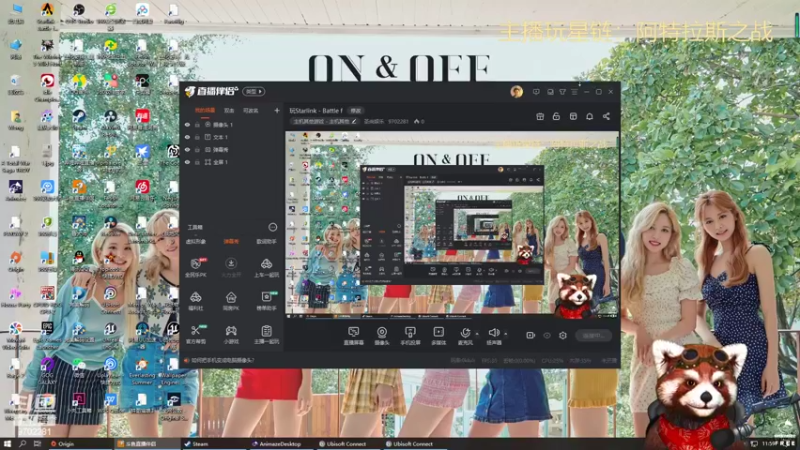The image size is (800, 450).
Task: Open the user avatar in title bar
Action: [x=516, y=91]
